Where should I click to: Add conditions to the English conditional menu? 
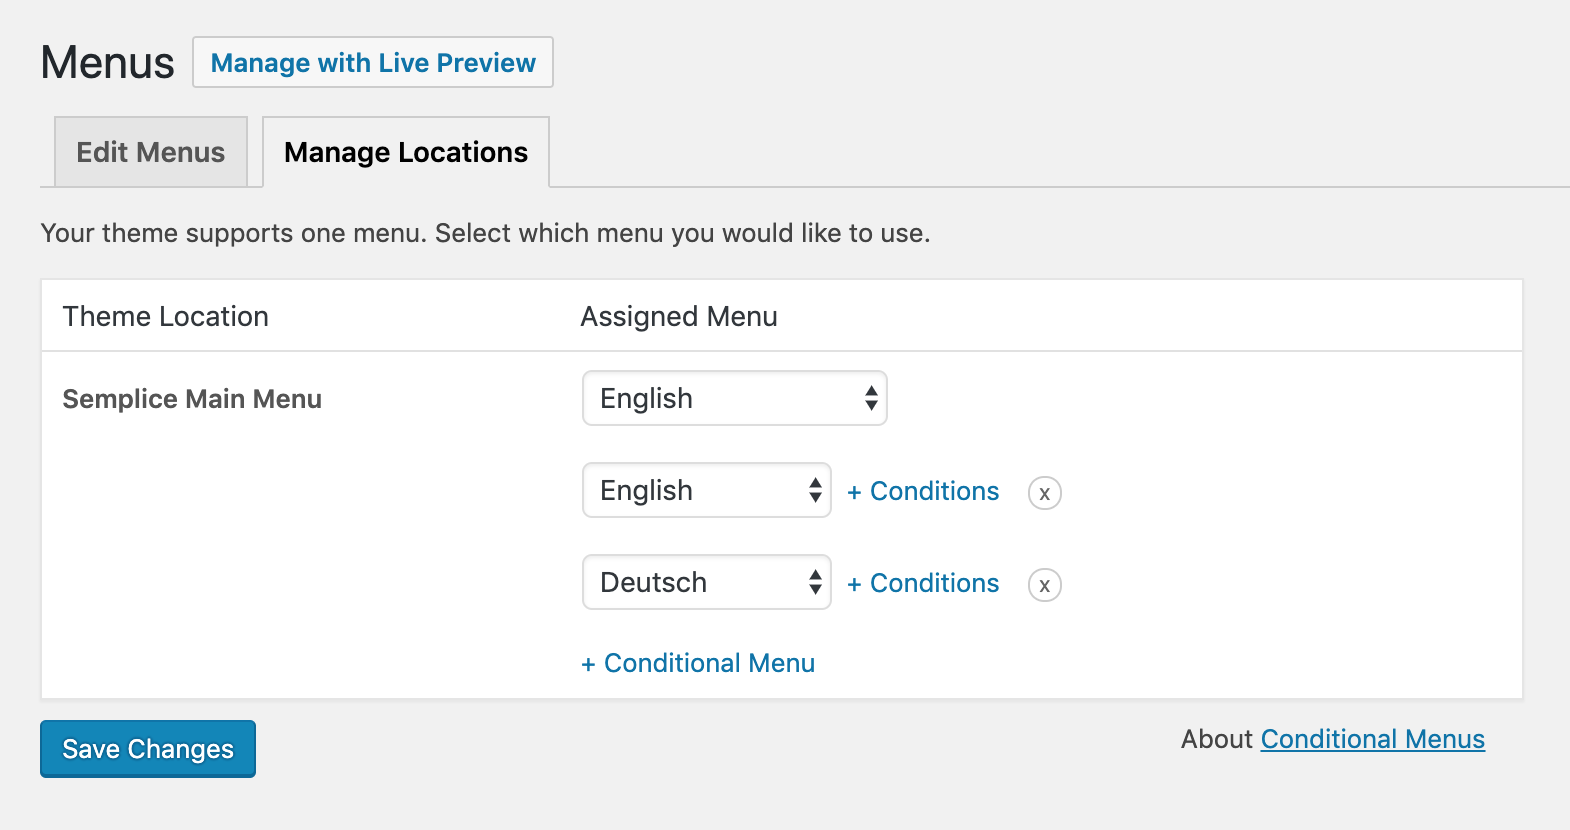(923, 491)
